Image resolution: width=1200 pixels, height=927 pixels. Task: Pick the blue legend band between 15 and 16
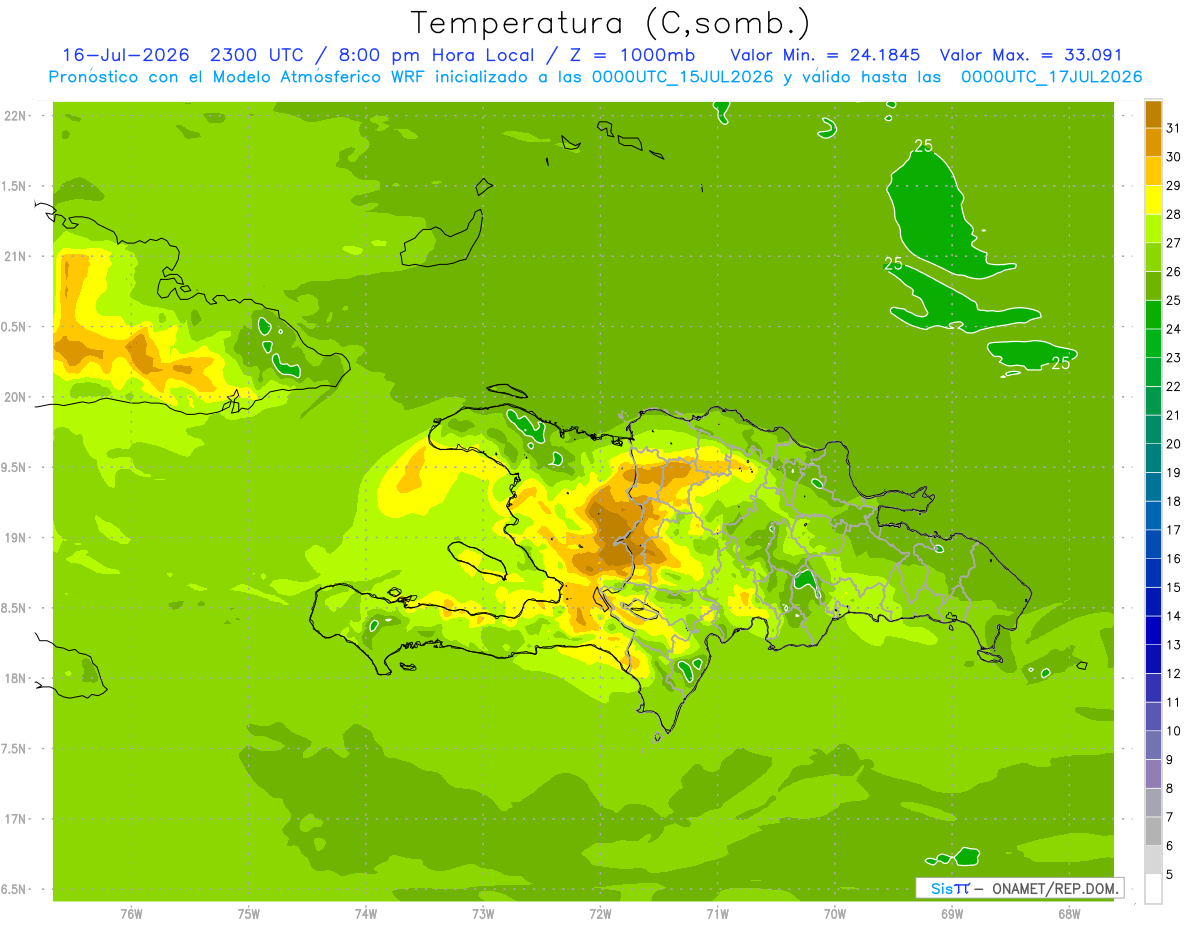[1153, 573]
